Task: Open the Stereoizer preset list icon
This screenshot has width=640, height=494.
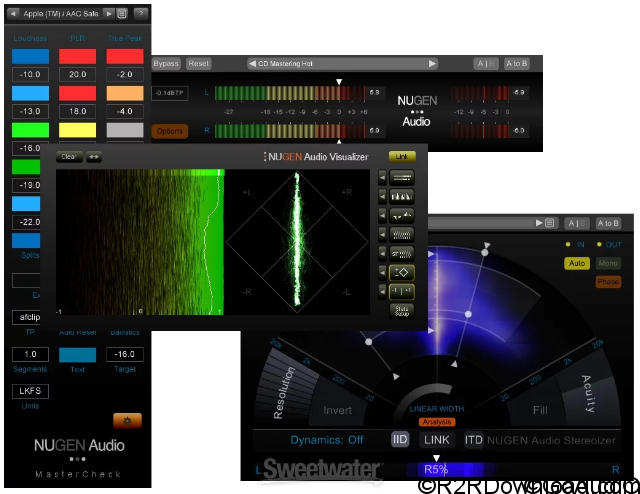Action: (550, 223)
